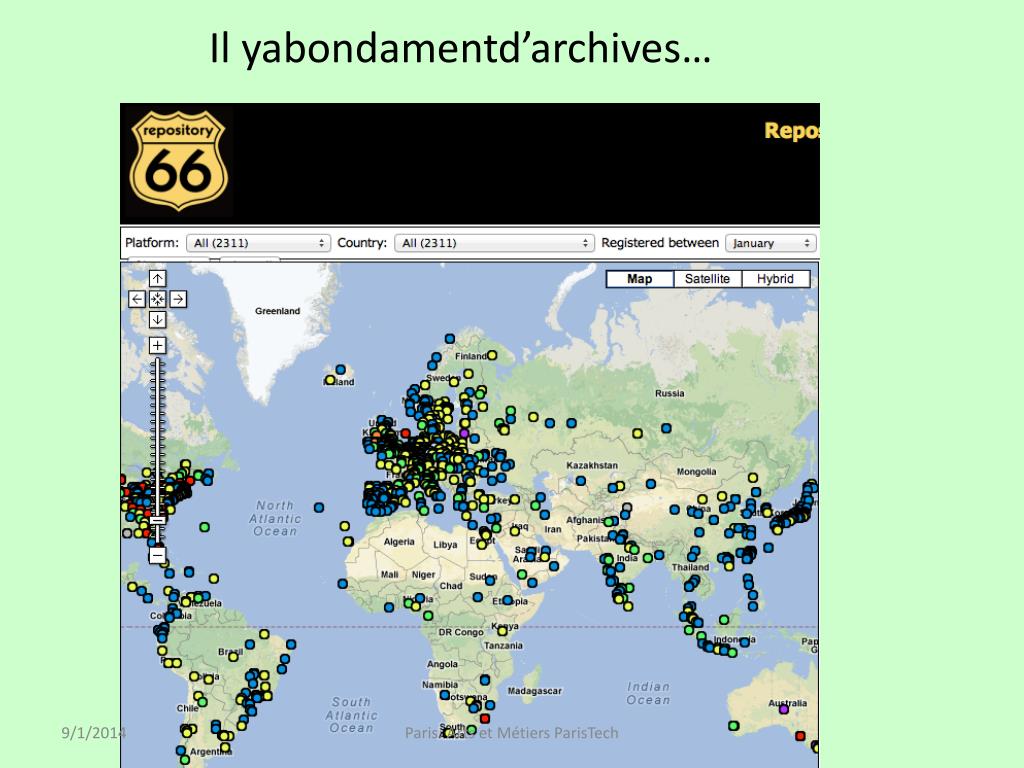
Task: Click the Russia label on the map
Action: (x=669, y=393)
